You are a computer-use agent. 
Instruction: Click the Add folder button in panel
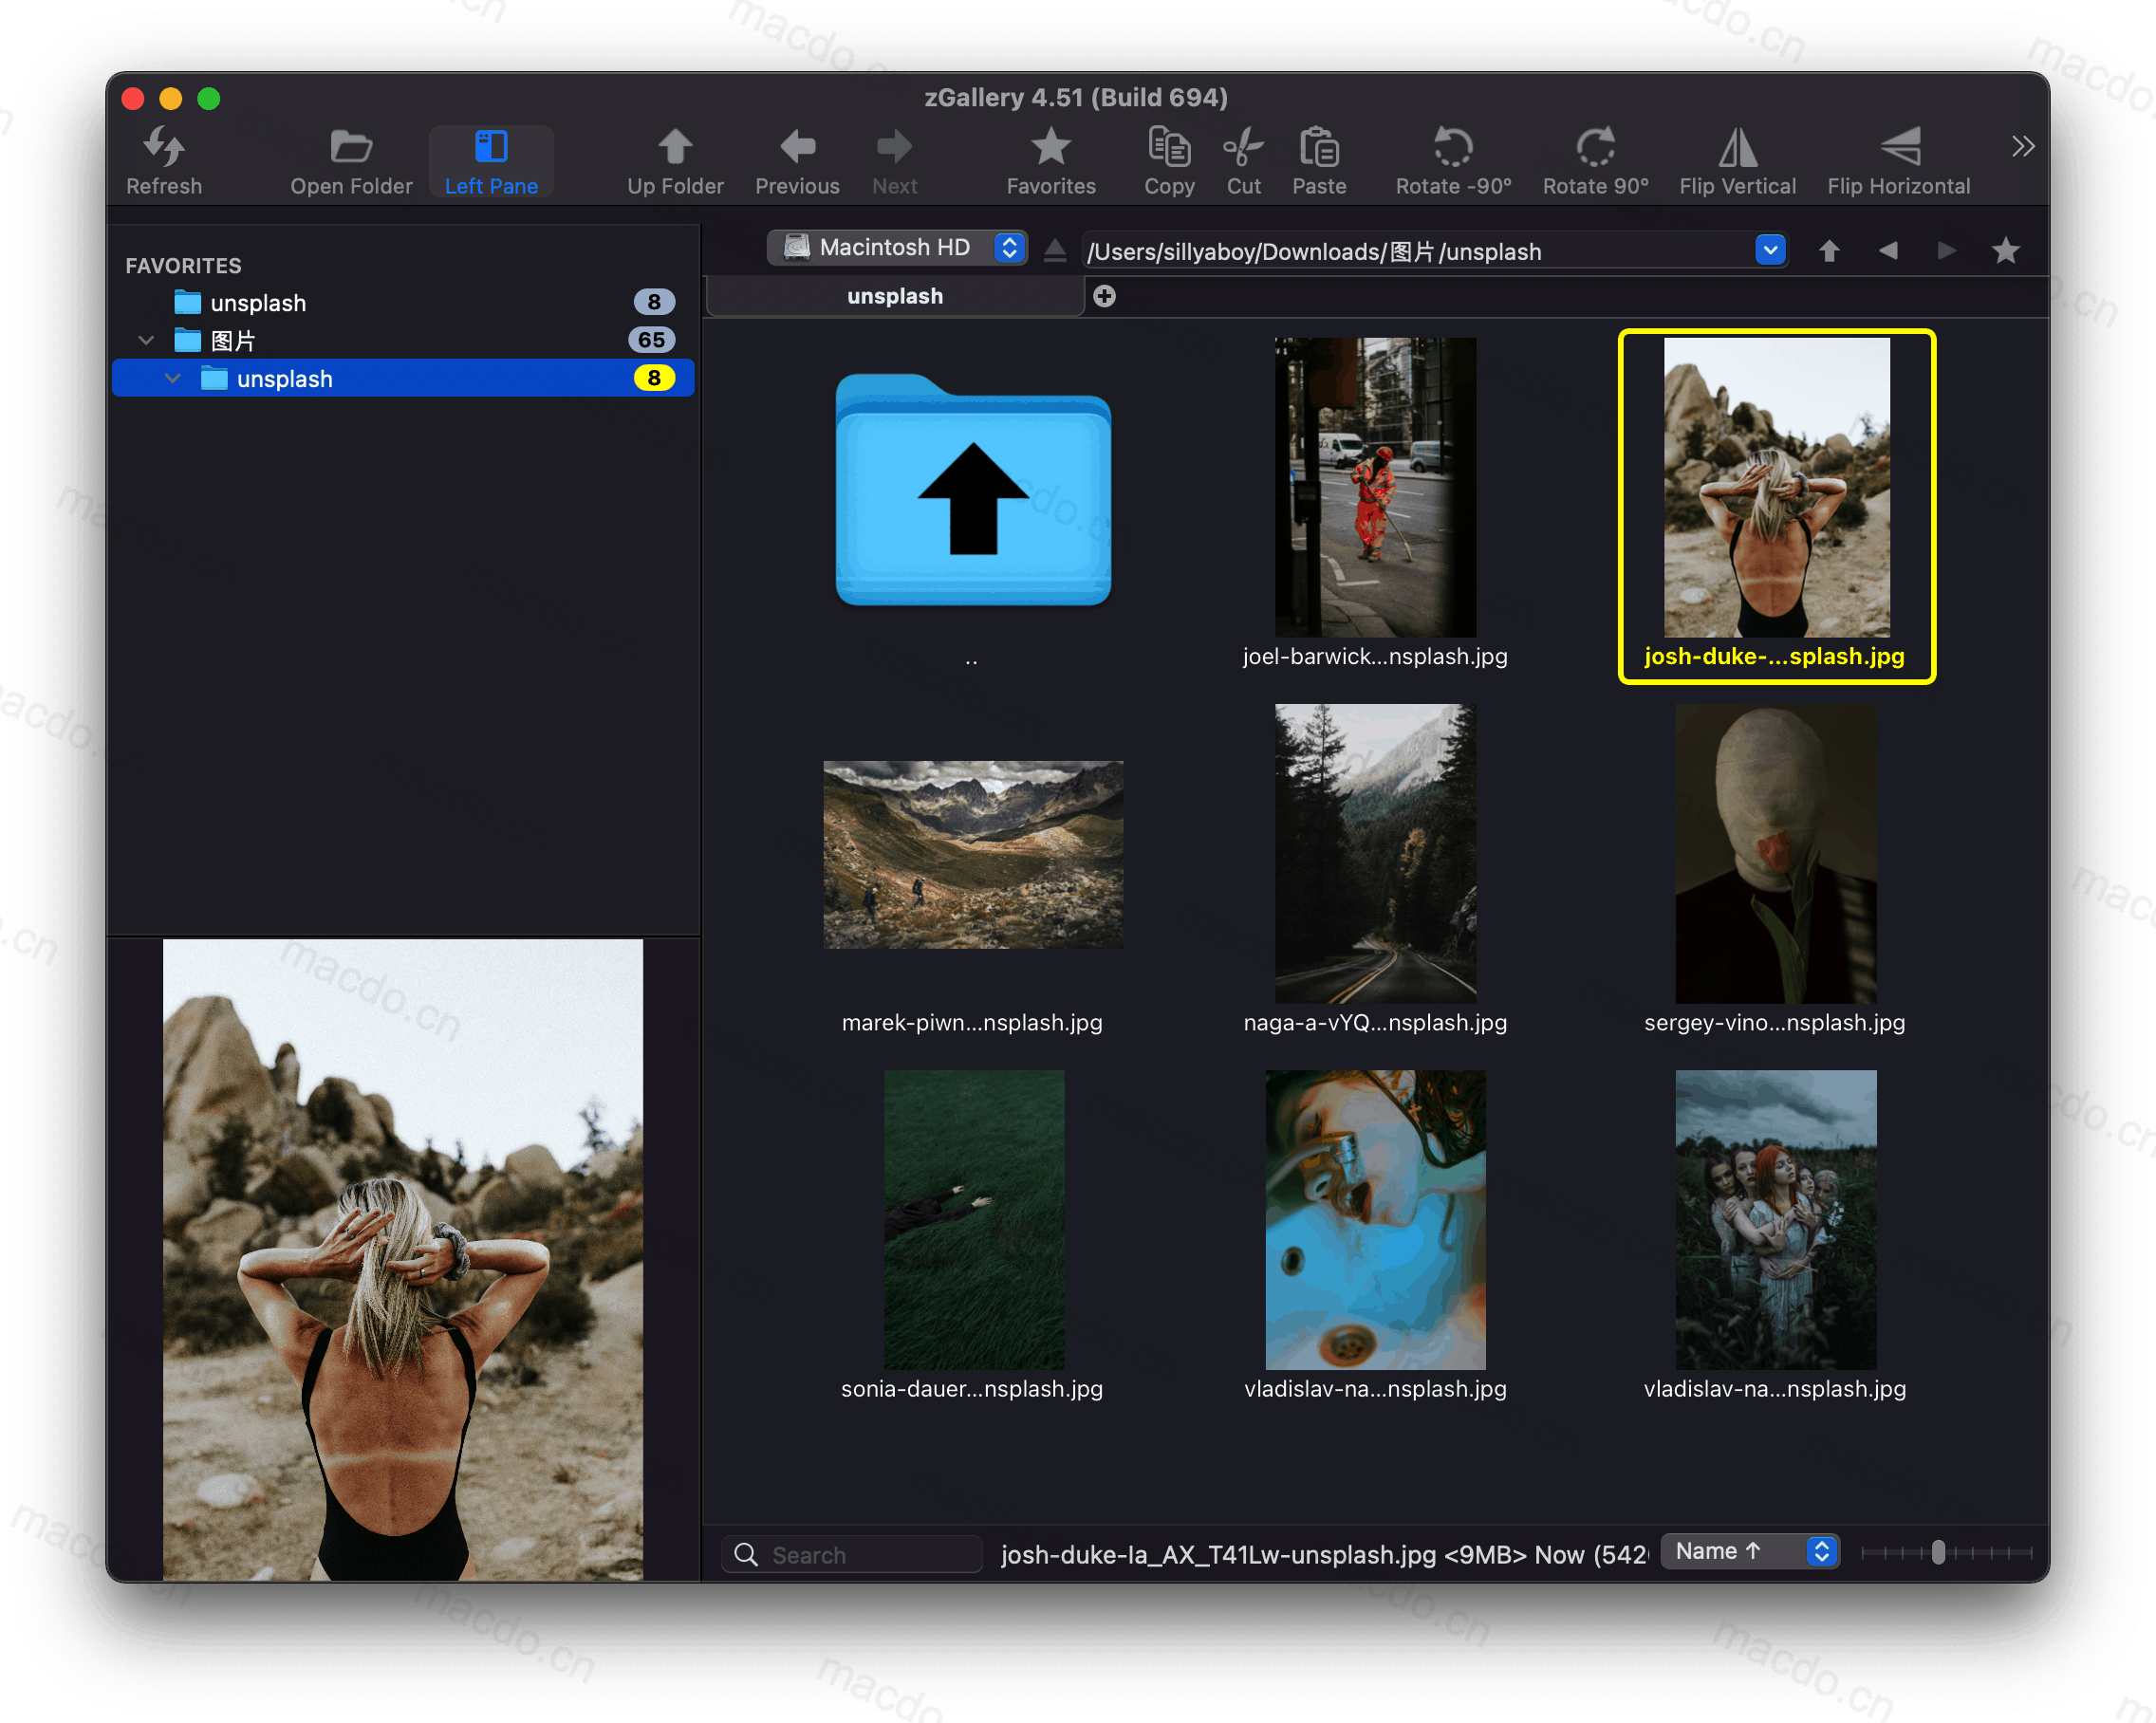[1103, 295]
